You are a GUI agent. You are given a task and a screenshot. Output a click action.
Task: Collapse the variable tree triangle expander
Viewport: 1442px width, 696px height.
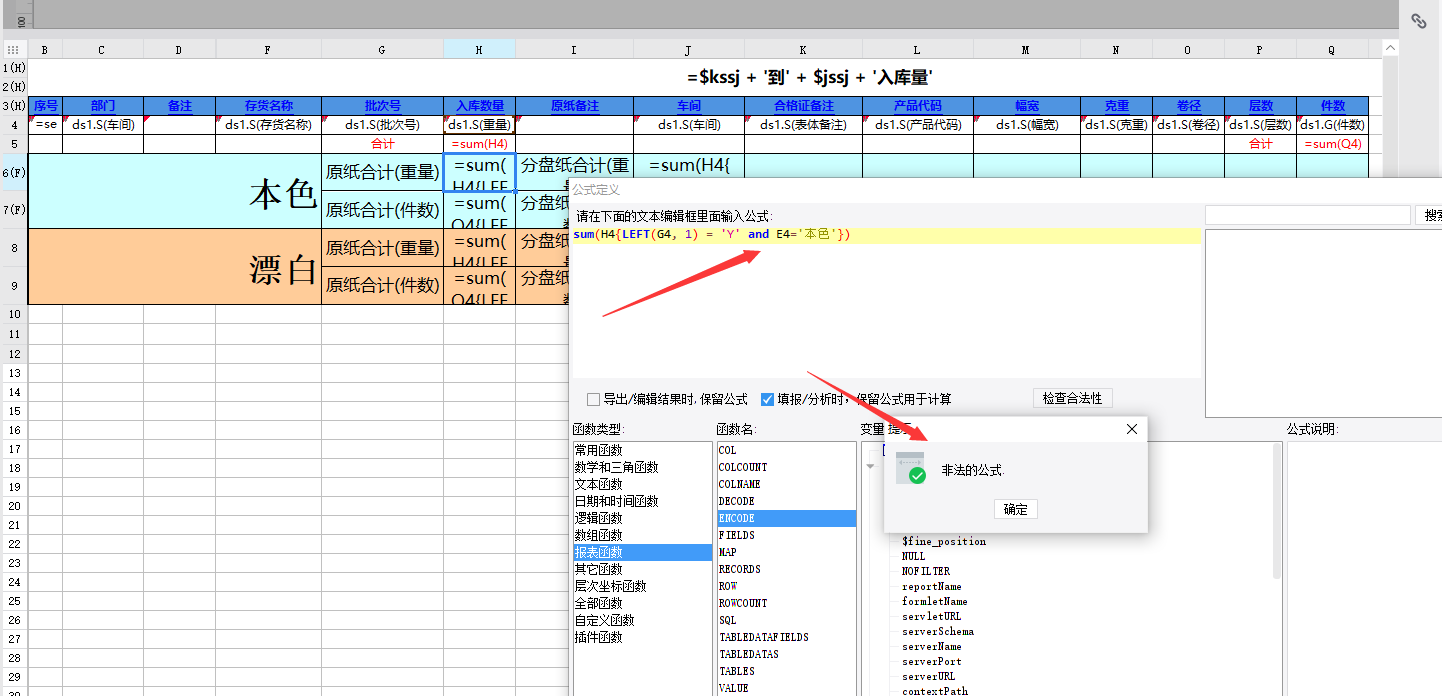870,466
